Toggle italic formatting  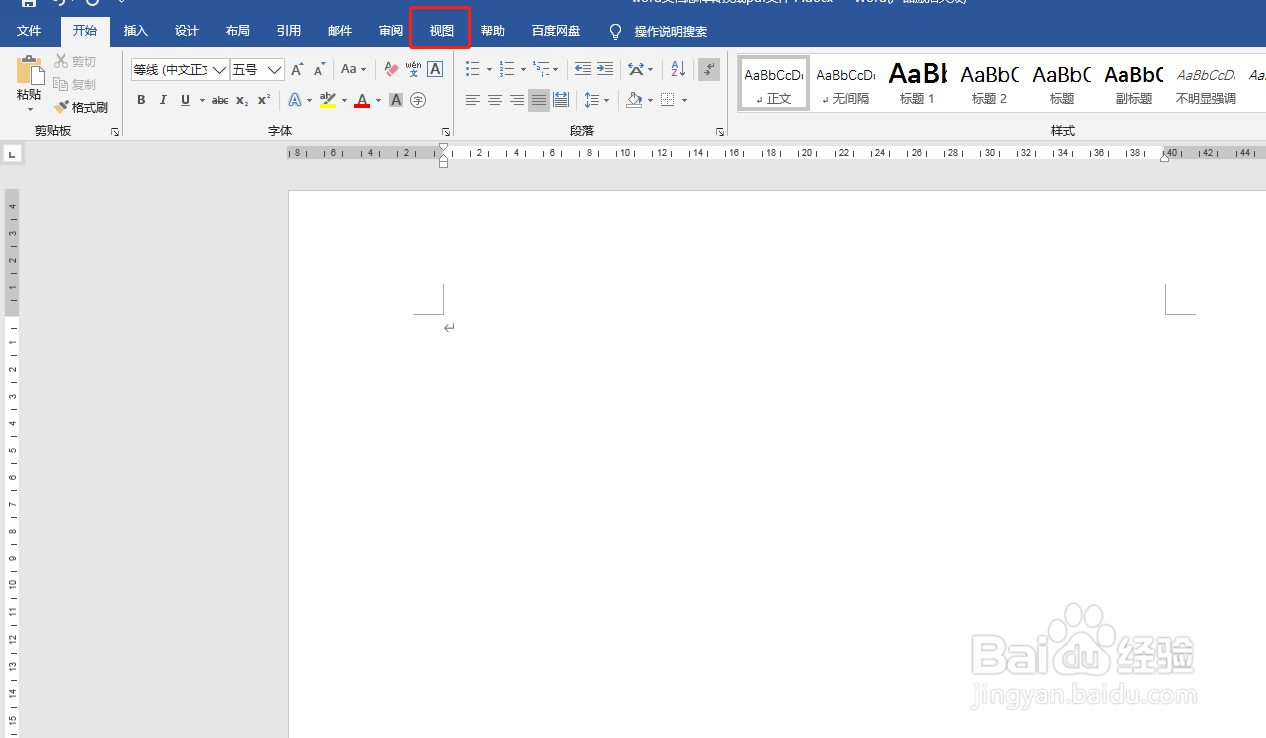coord(163,100)
